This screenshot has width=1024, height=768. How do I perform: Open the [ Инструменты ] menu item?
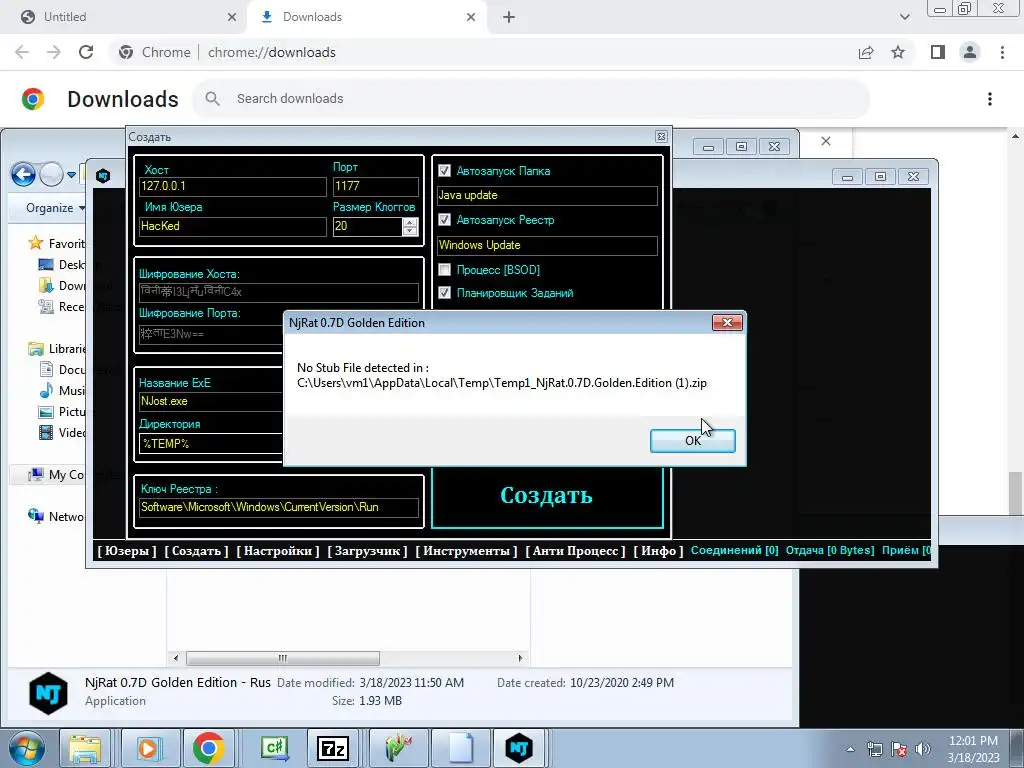466,551
